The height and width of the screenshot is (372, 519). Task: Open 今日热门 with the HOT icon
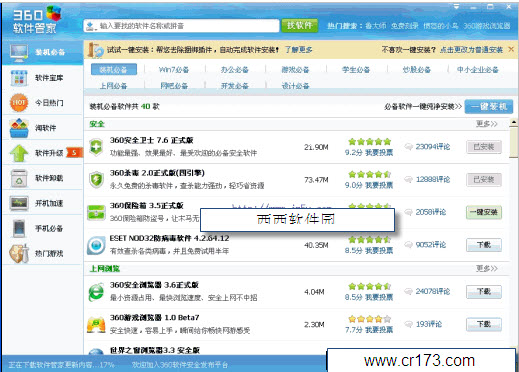[43, 103]
